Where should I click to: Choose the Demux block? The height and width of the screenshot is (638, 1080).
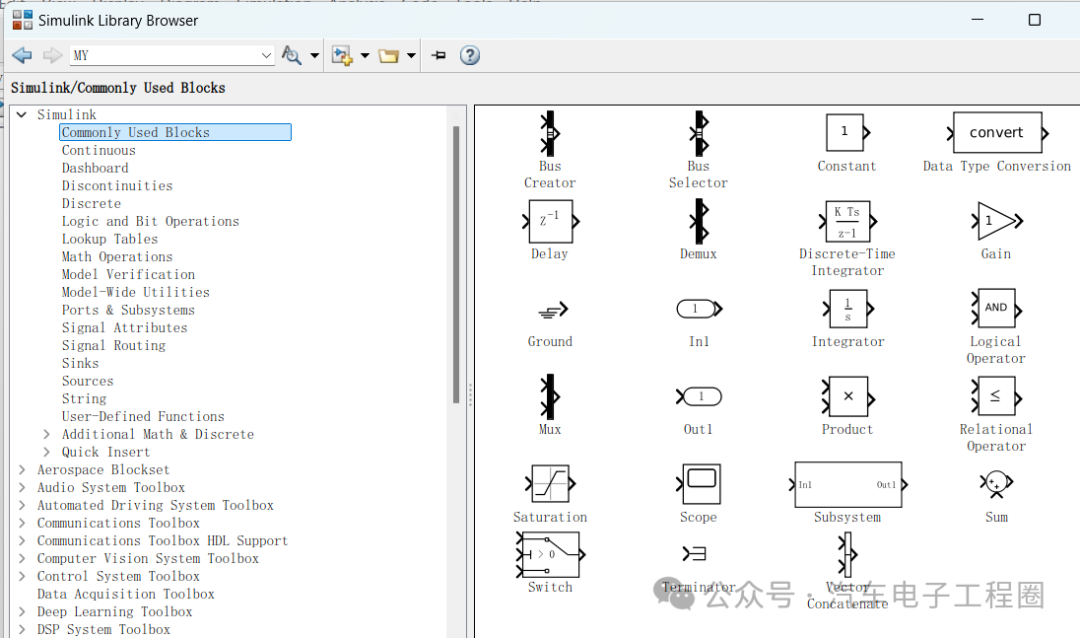coord(699,221)
